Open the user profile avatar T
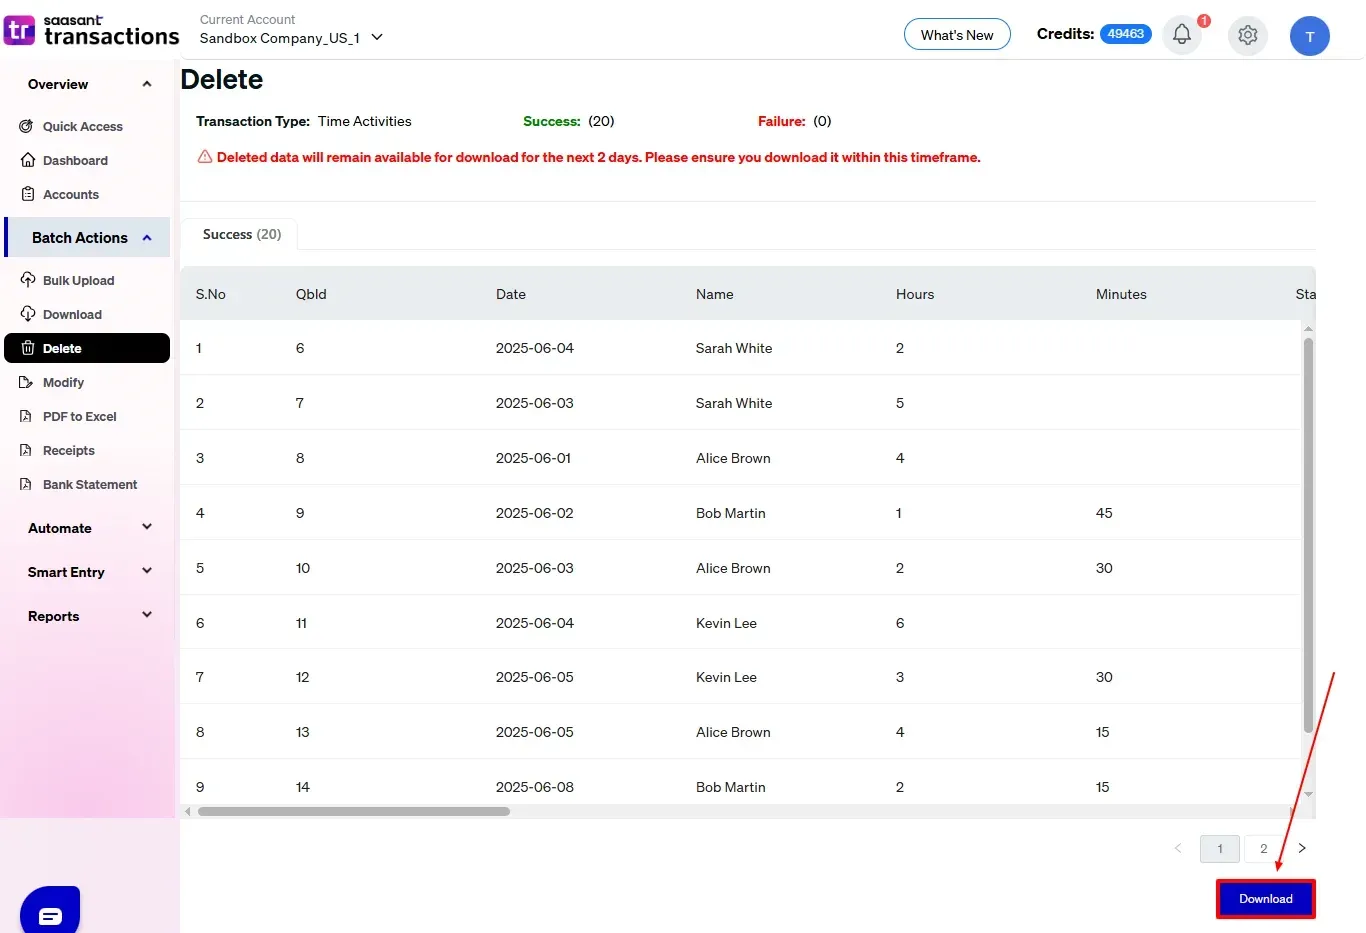 (x=1309, y=36)
